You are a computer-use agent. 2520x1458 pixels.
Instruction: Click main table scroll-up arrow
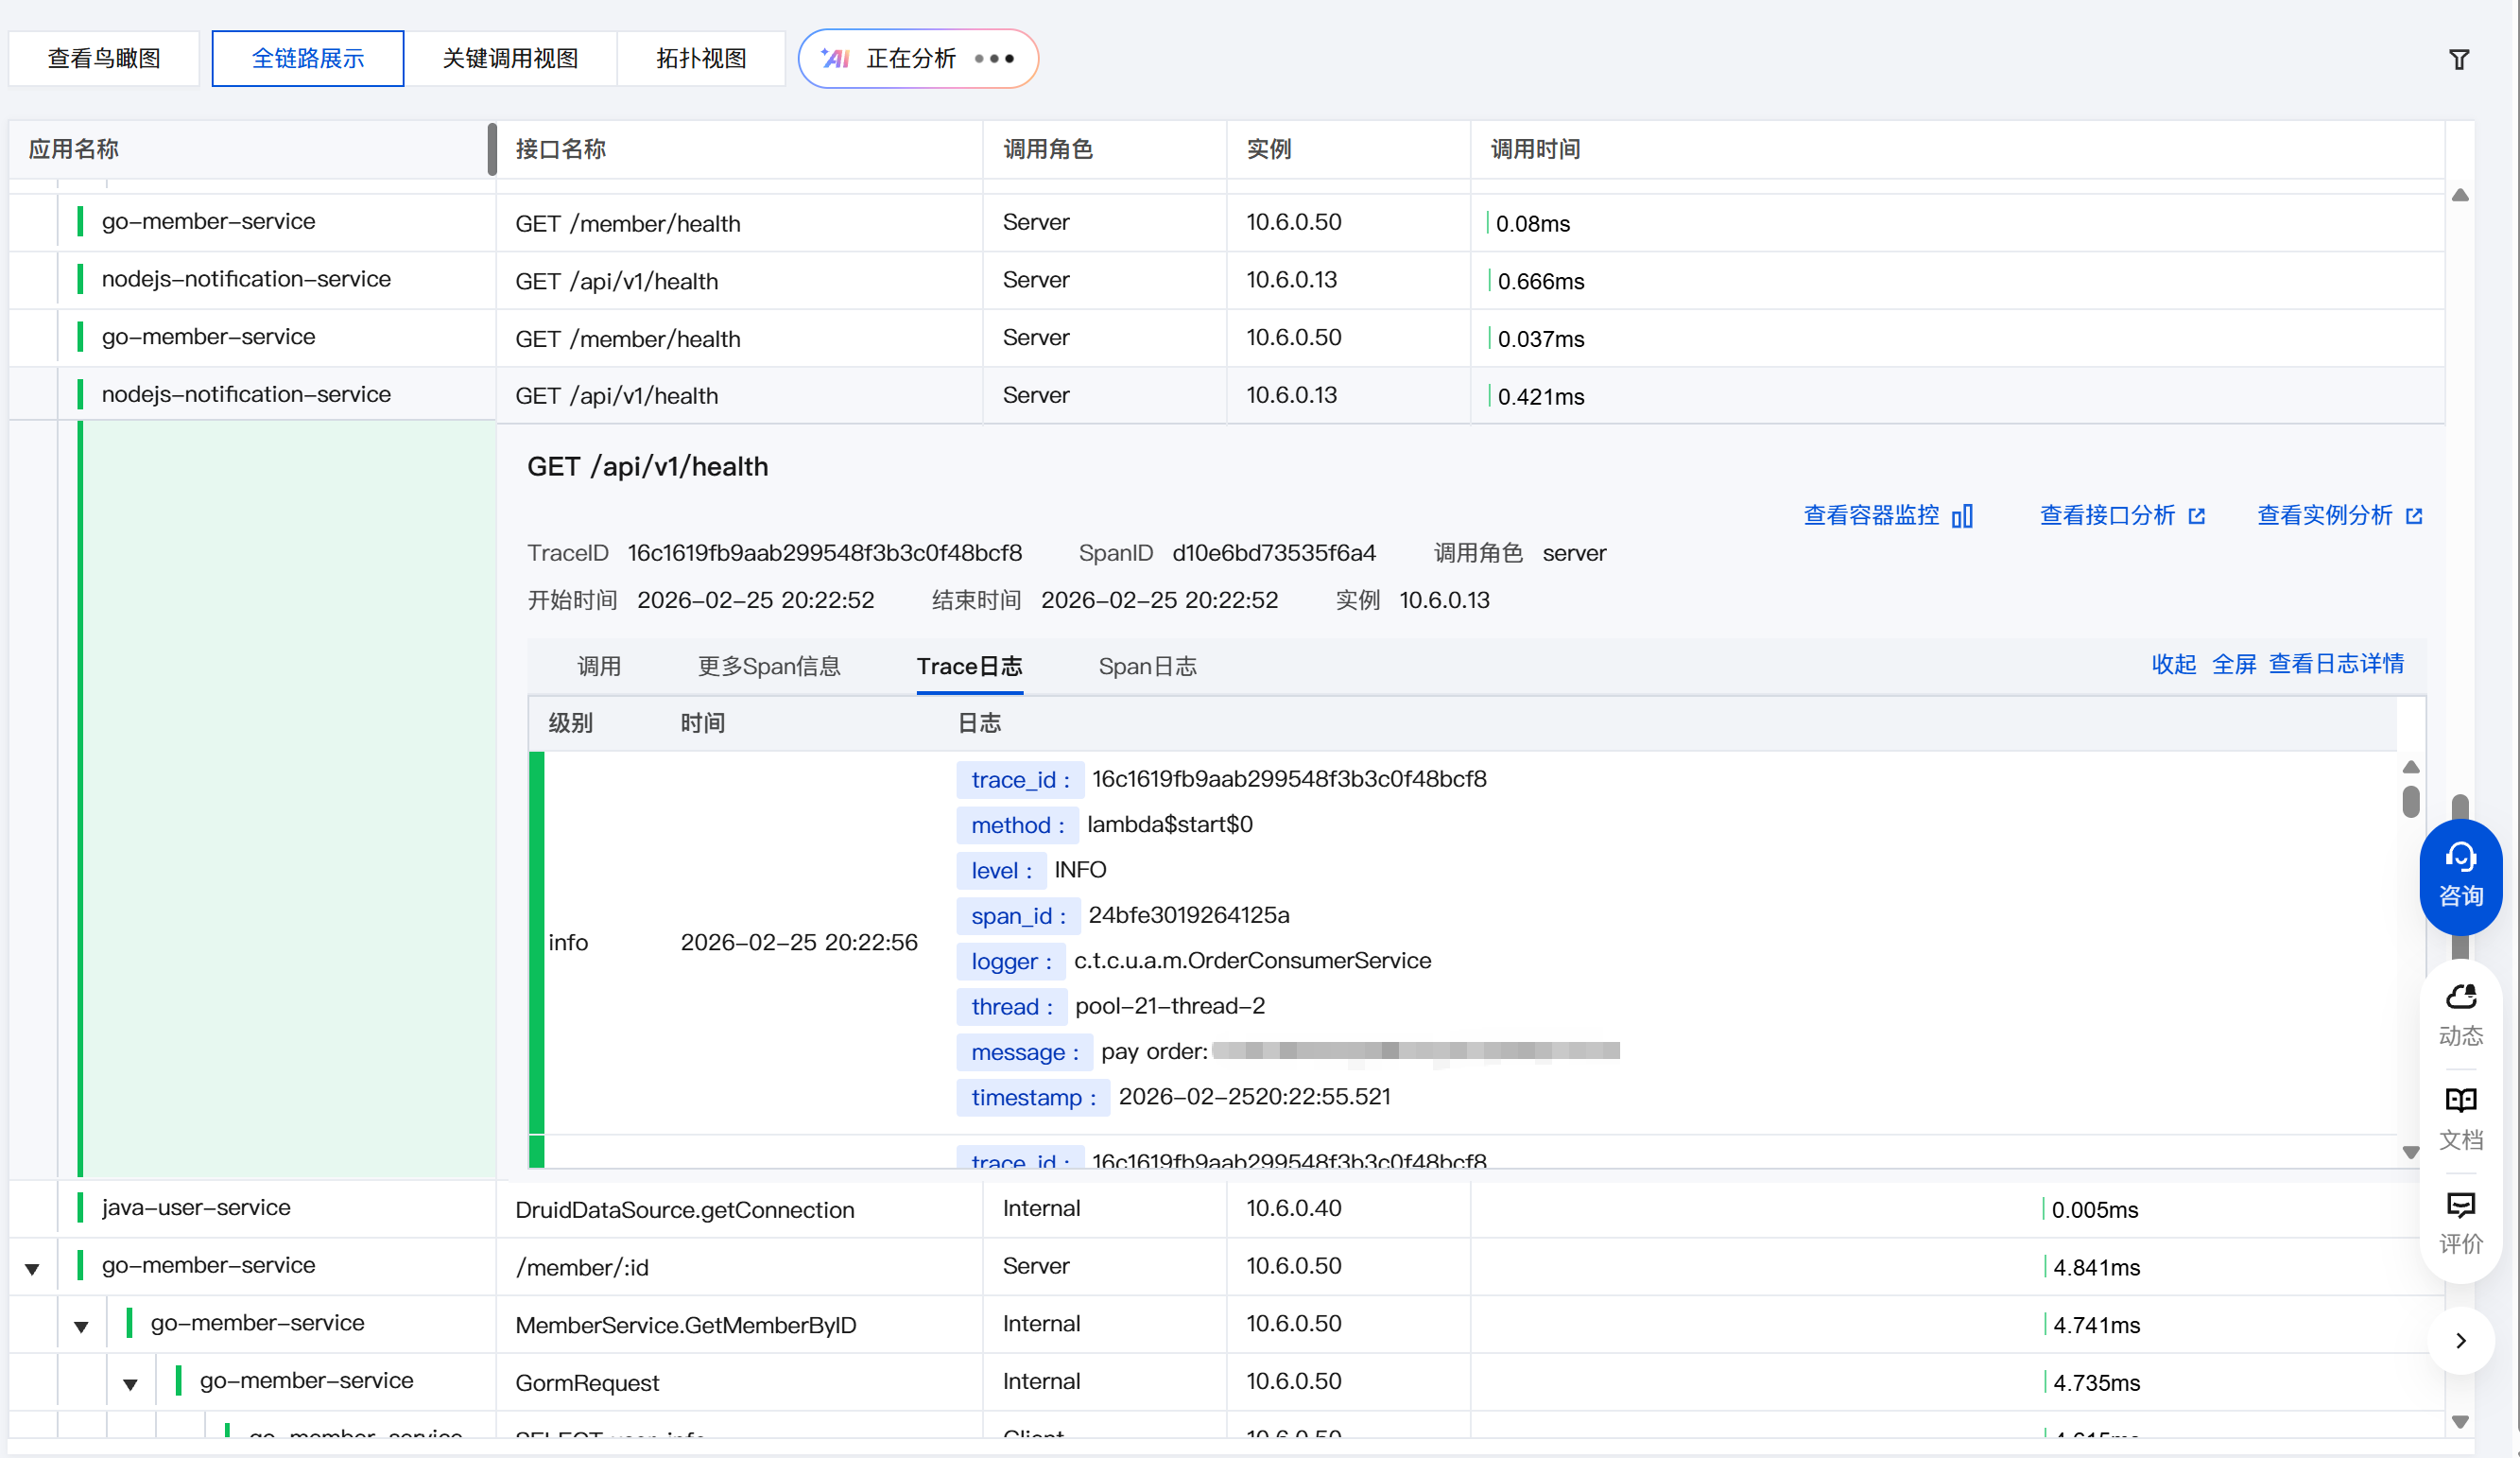(2460, 196)
